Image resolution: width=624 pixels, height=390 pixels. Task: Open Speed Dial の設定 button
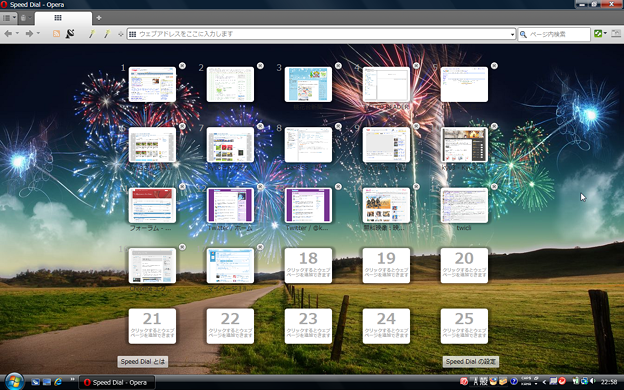pos(471,361)
